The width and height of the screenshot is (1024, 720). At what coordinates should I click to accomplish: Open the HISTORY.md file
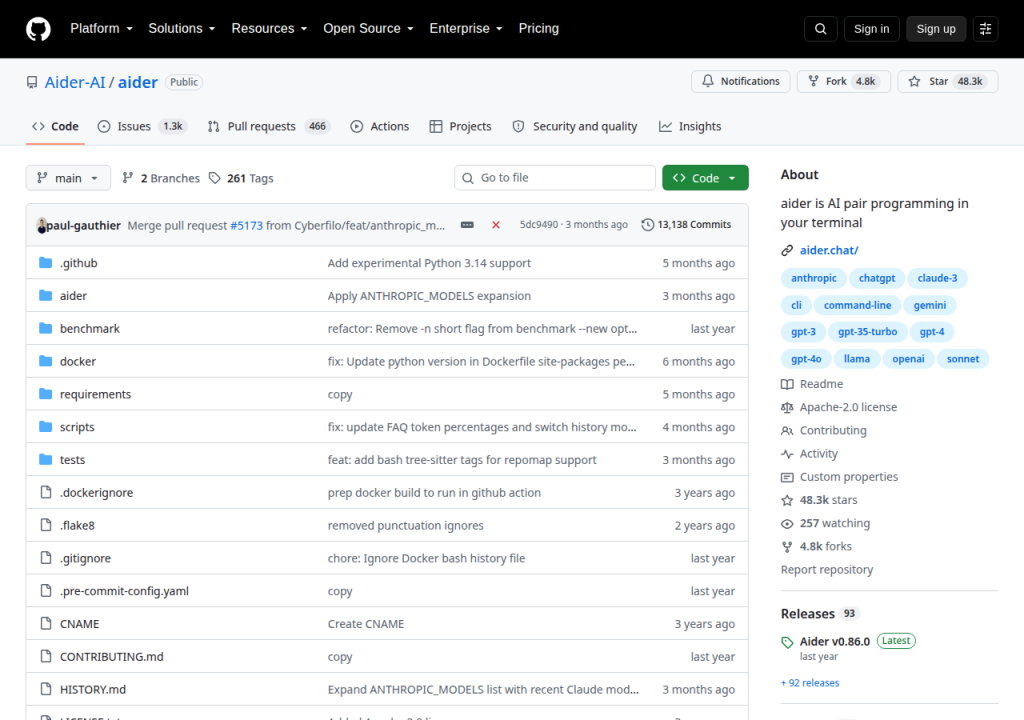pyautogui.click(x=93, y=689)
